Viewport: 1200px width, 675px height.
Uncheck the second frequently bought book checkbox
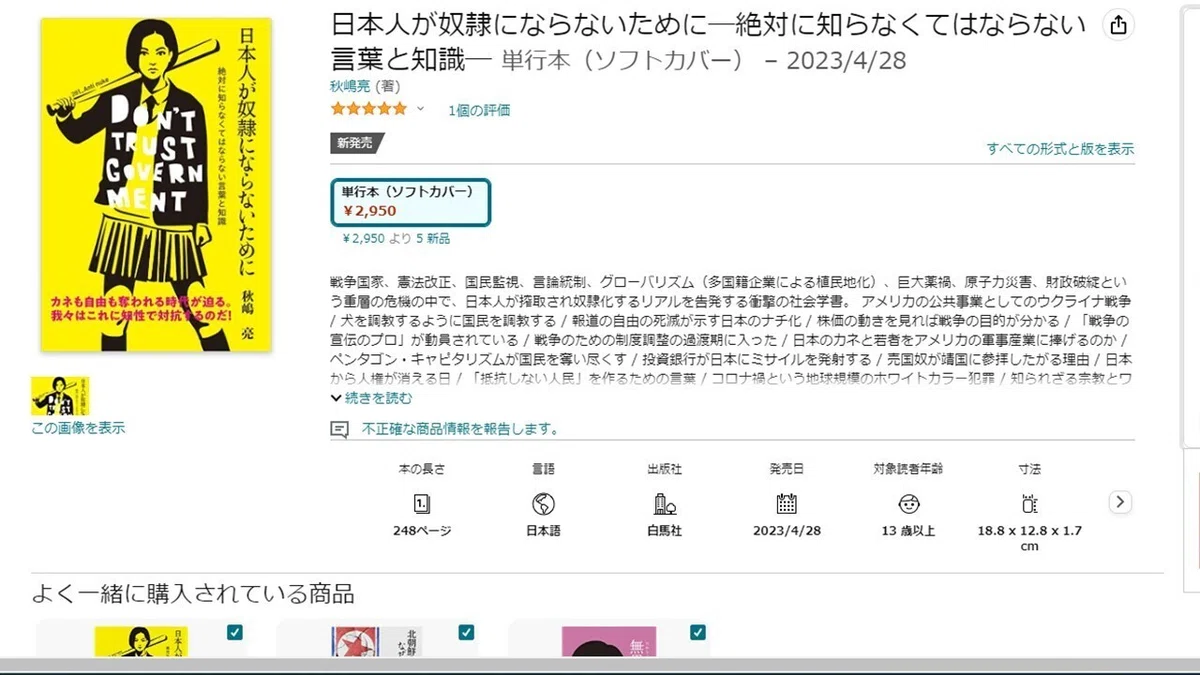pos(466,632)
